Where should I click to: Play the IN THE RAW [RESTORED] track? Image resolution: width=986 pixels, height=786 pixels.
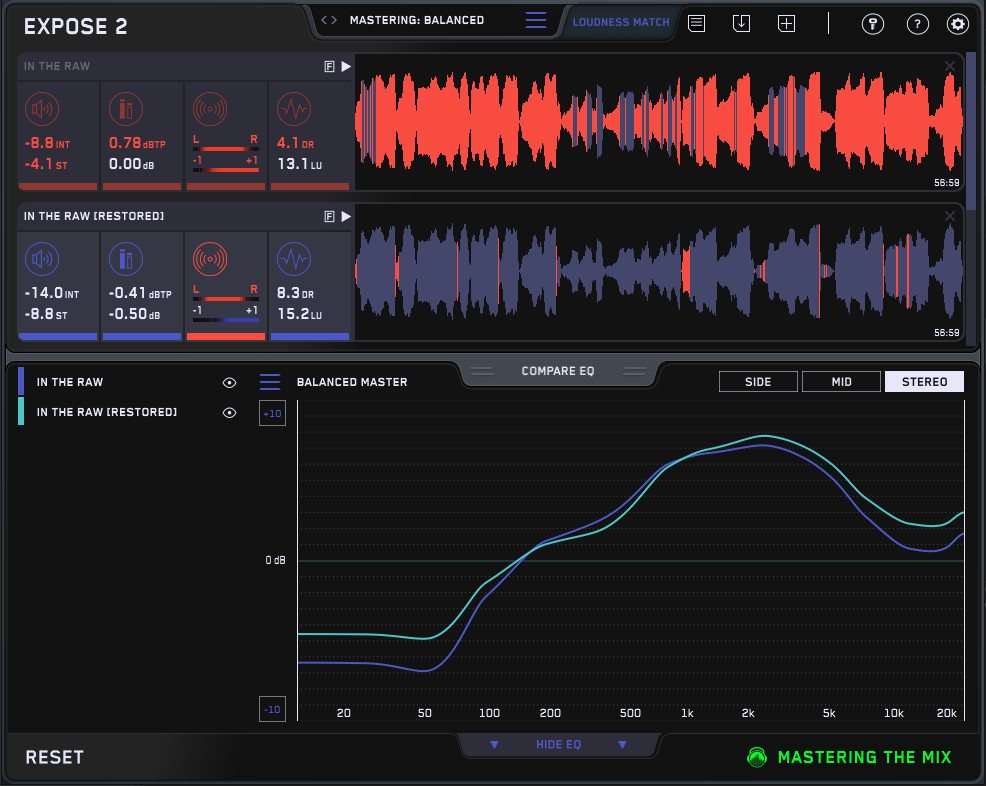pyautogui.click(x=346, y=216)
